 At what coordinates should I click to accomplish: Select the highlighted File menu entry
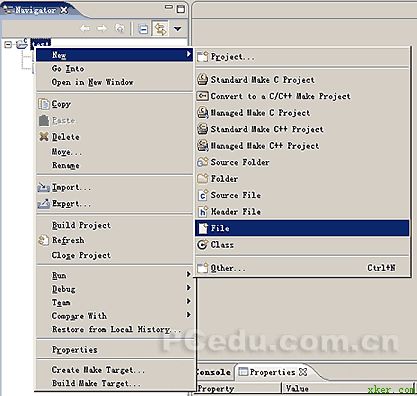point(302,228)
